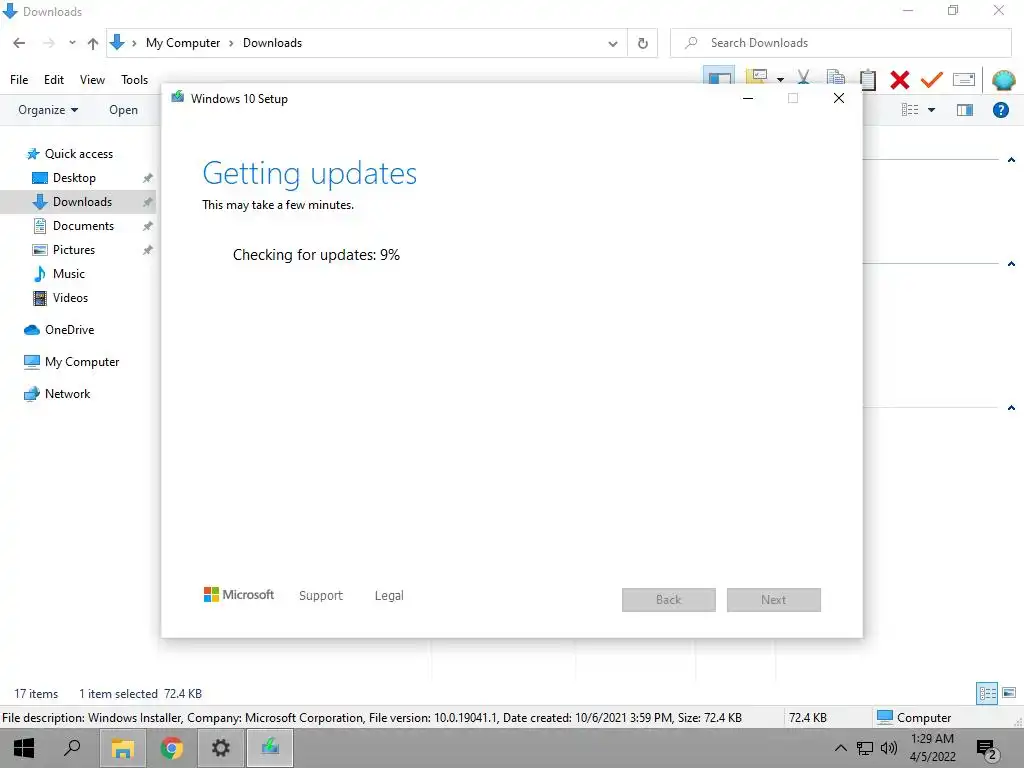
Task: Click the pin icon next to Documents
Action: (x=148, y=226)
